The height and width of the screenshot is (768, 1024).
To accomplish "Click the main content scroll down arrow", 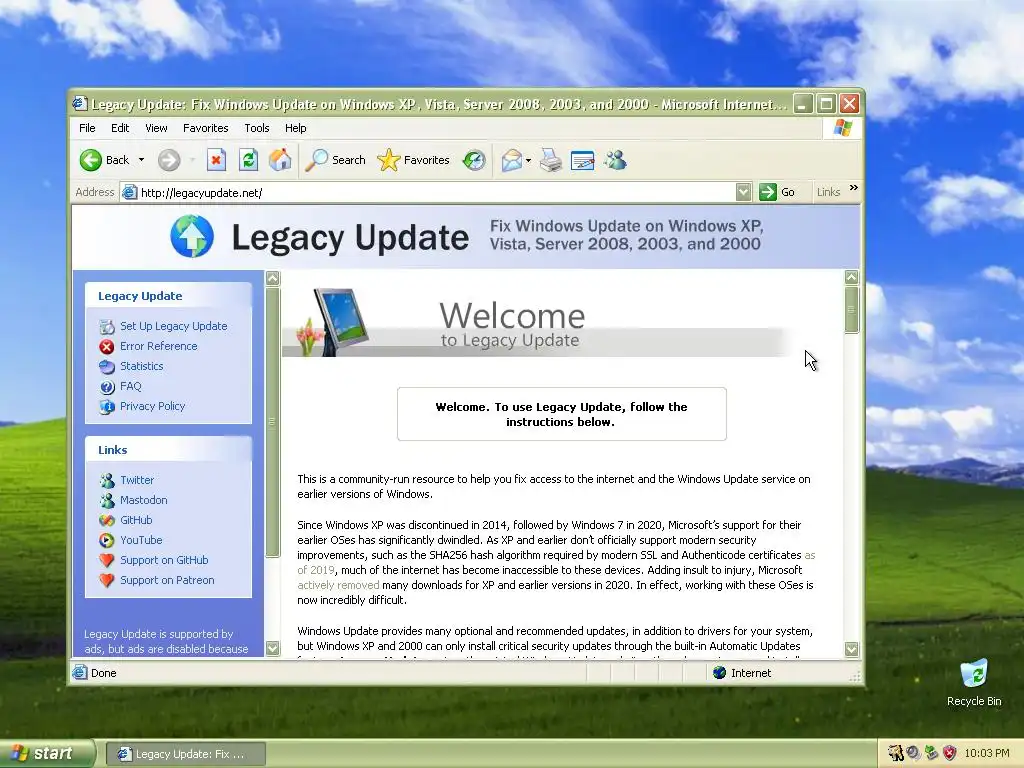I will [852, 649].
